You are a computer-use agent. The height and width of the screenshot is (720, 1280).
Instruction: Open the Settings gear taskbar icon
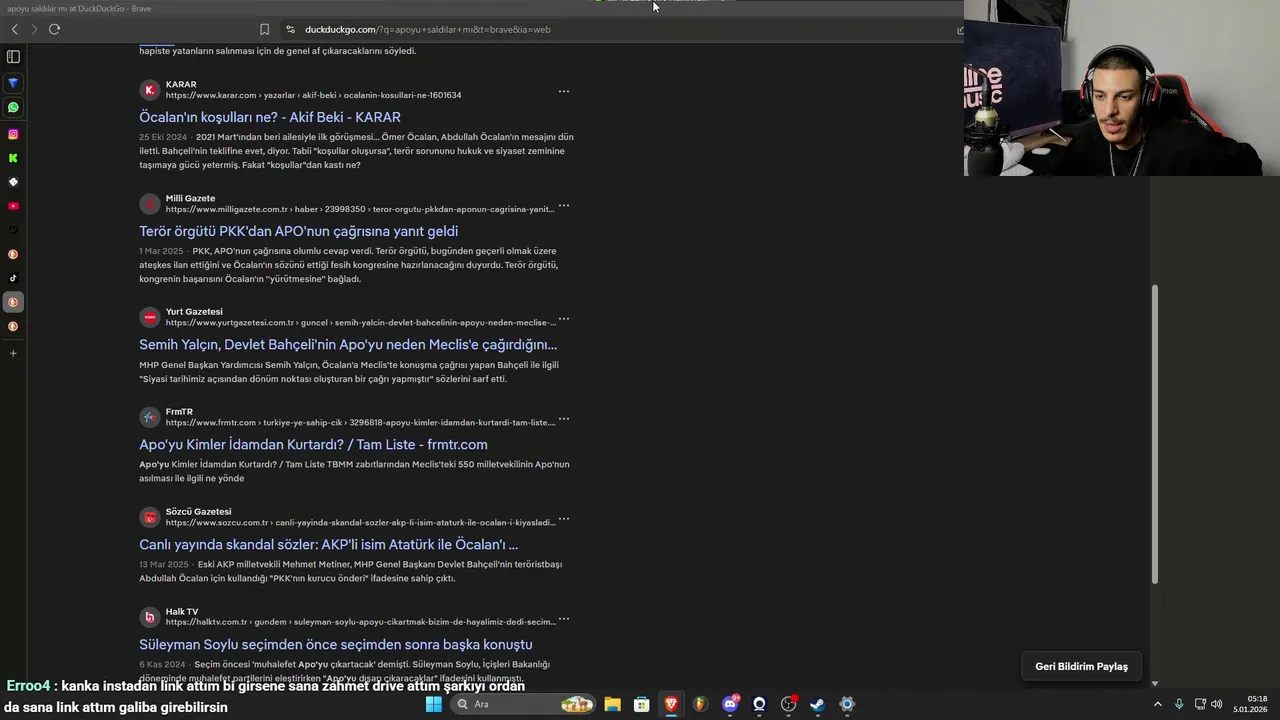point(847,704)
